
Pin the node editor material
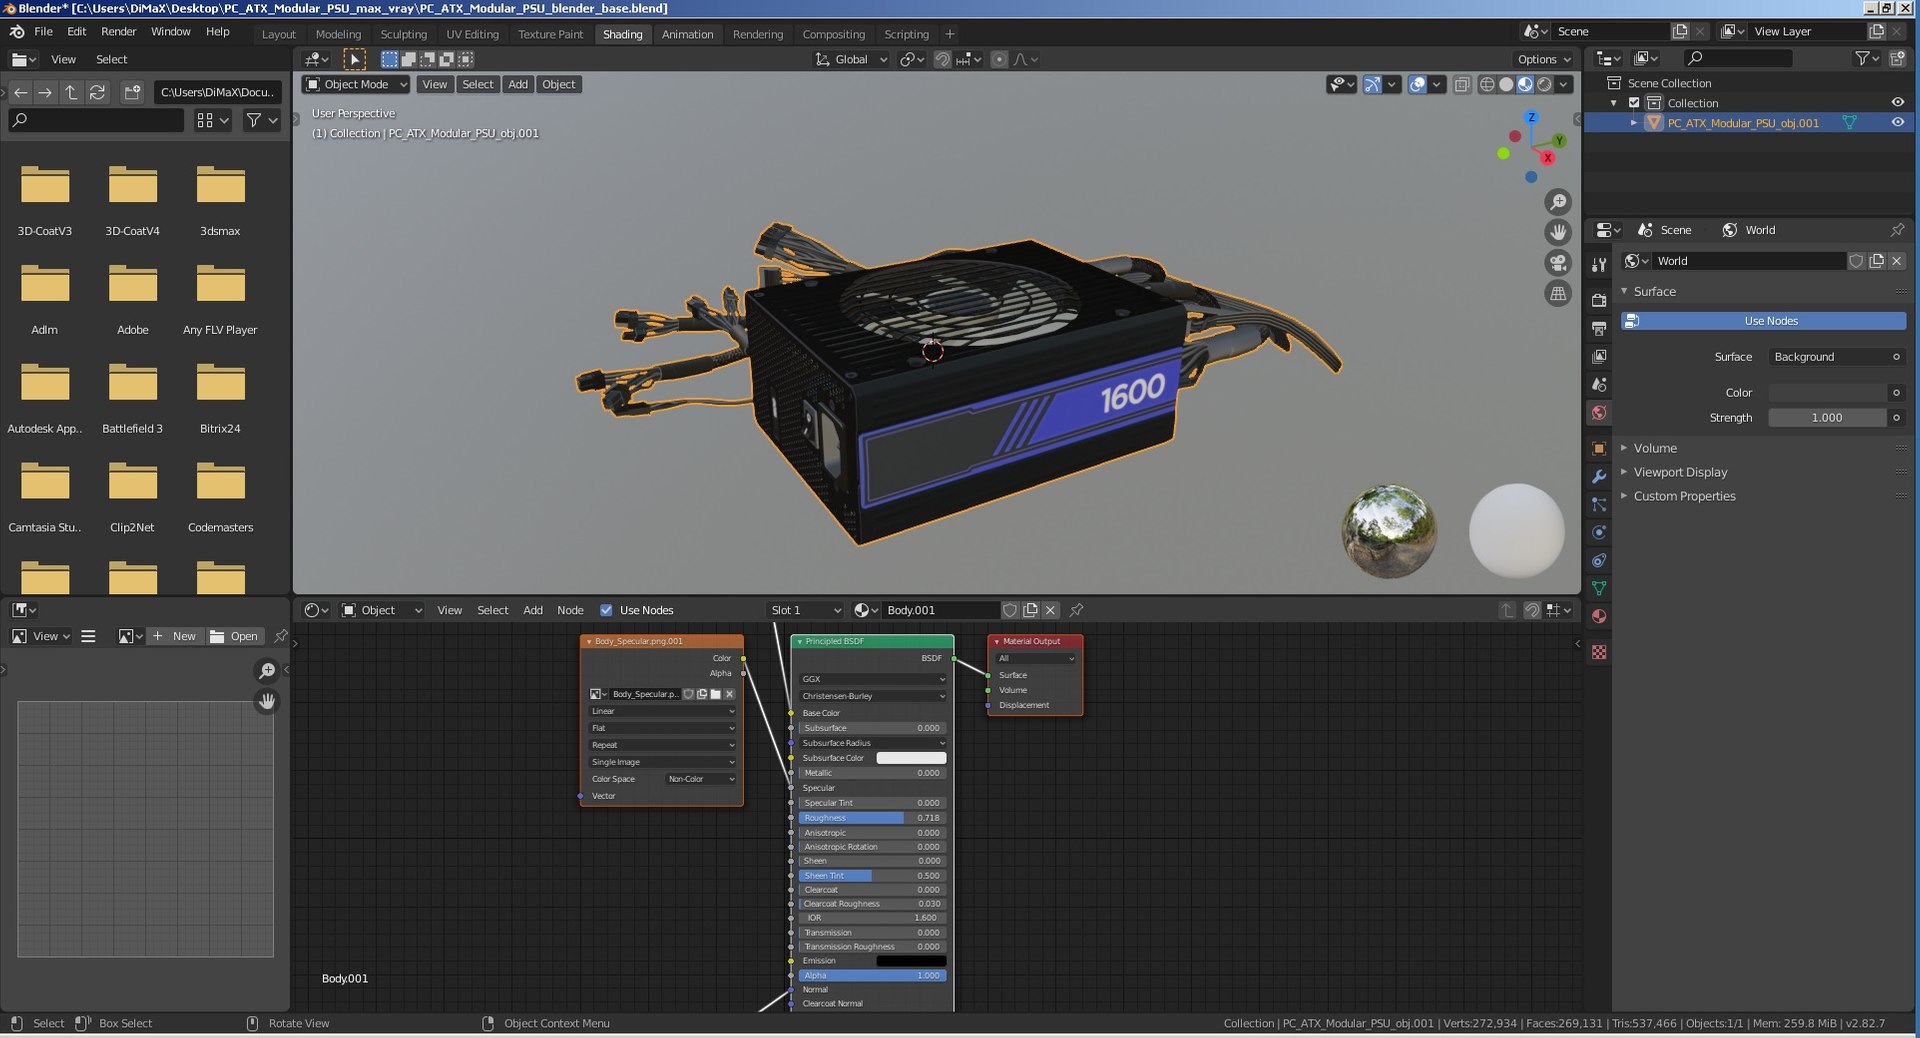tap(1077, 610)
